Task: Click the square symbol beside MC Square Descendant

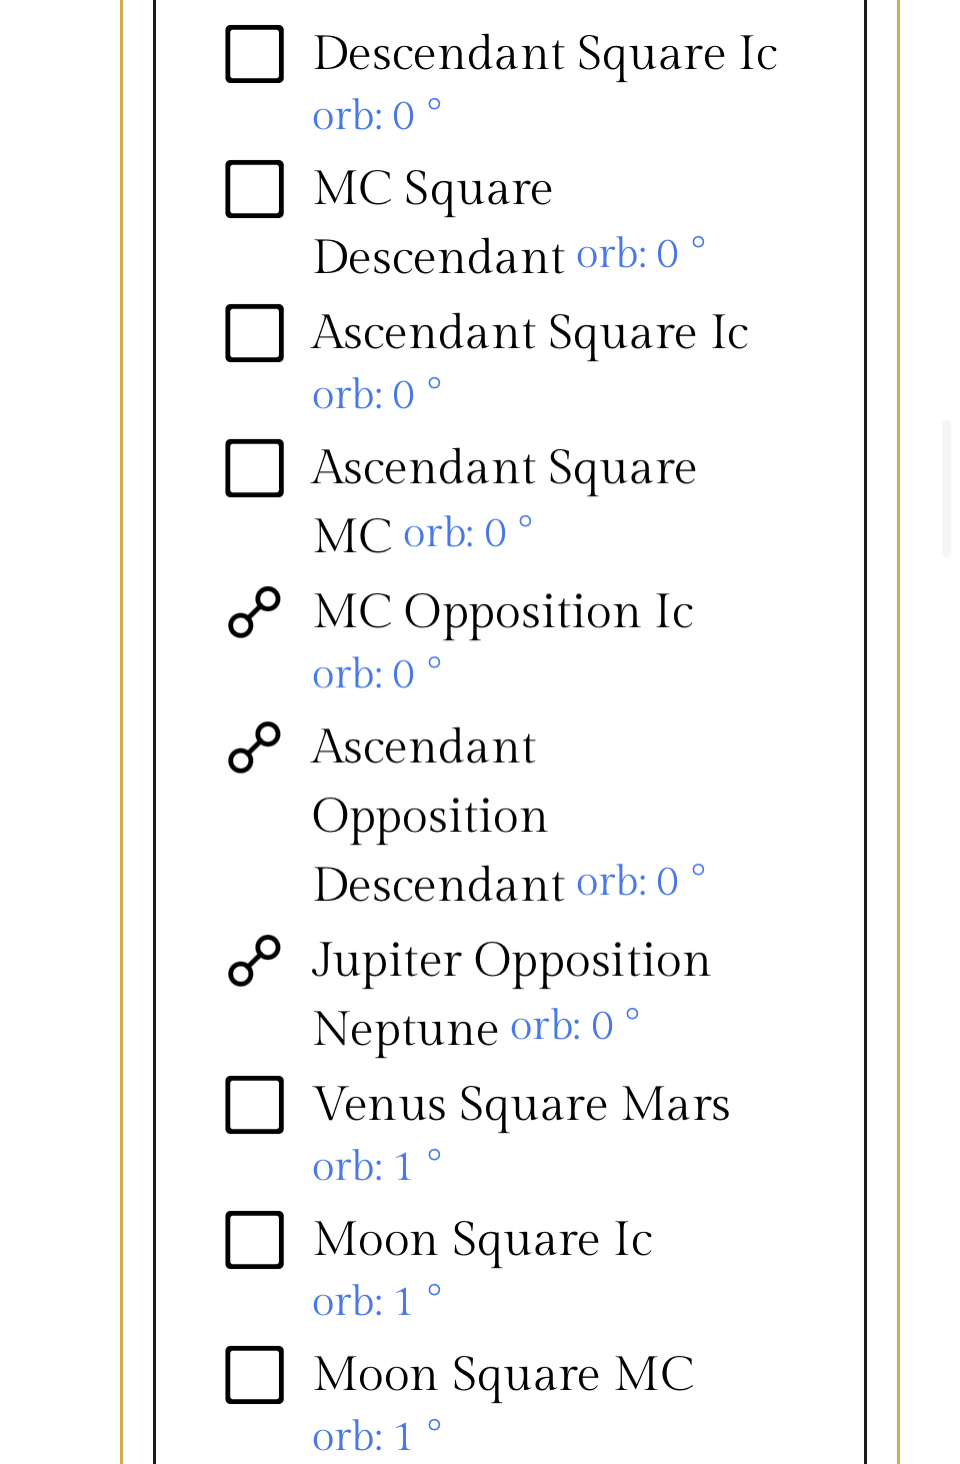Action: click(x=255, y=189)
